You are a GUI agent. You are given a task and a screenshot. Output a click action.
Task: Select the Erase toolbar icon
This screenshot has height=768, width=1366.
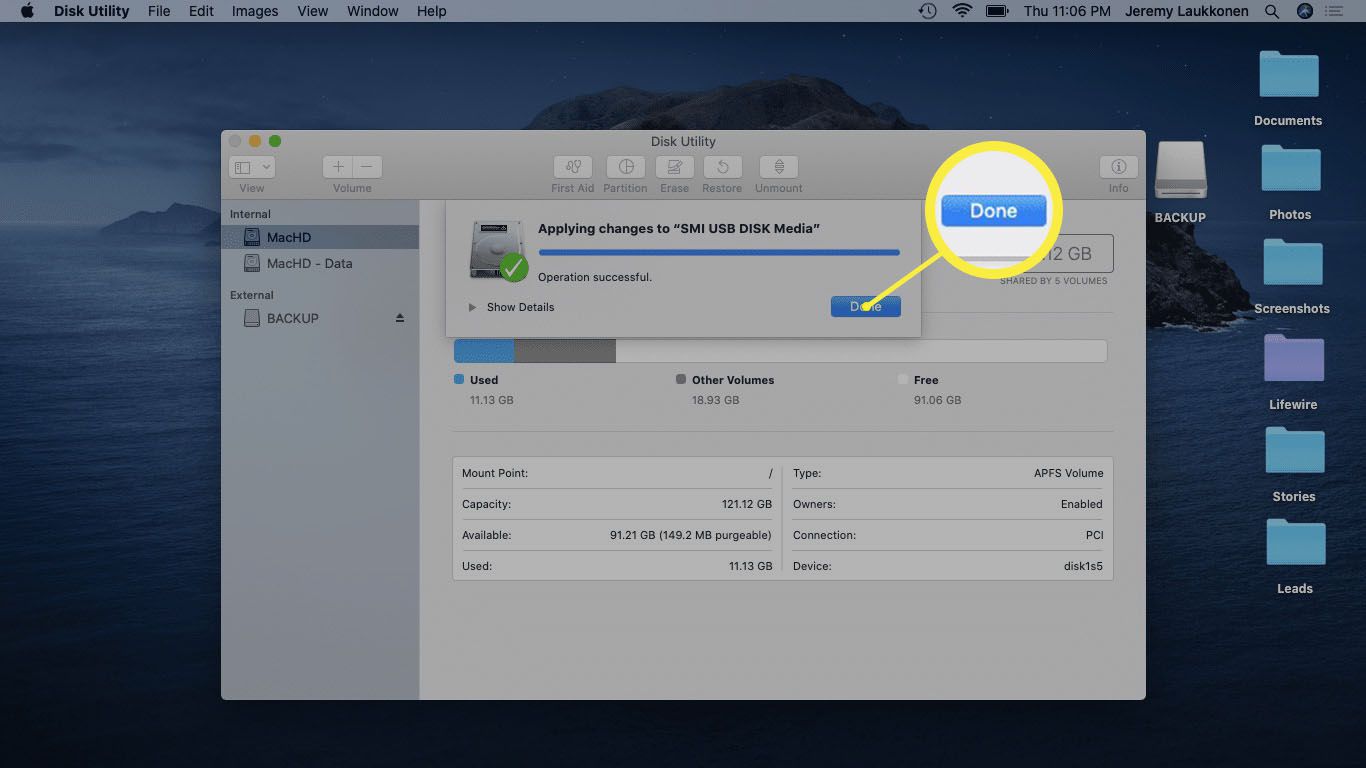[x=674, y=167]
